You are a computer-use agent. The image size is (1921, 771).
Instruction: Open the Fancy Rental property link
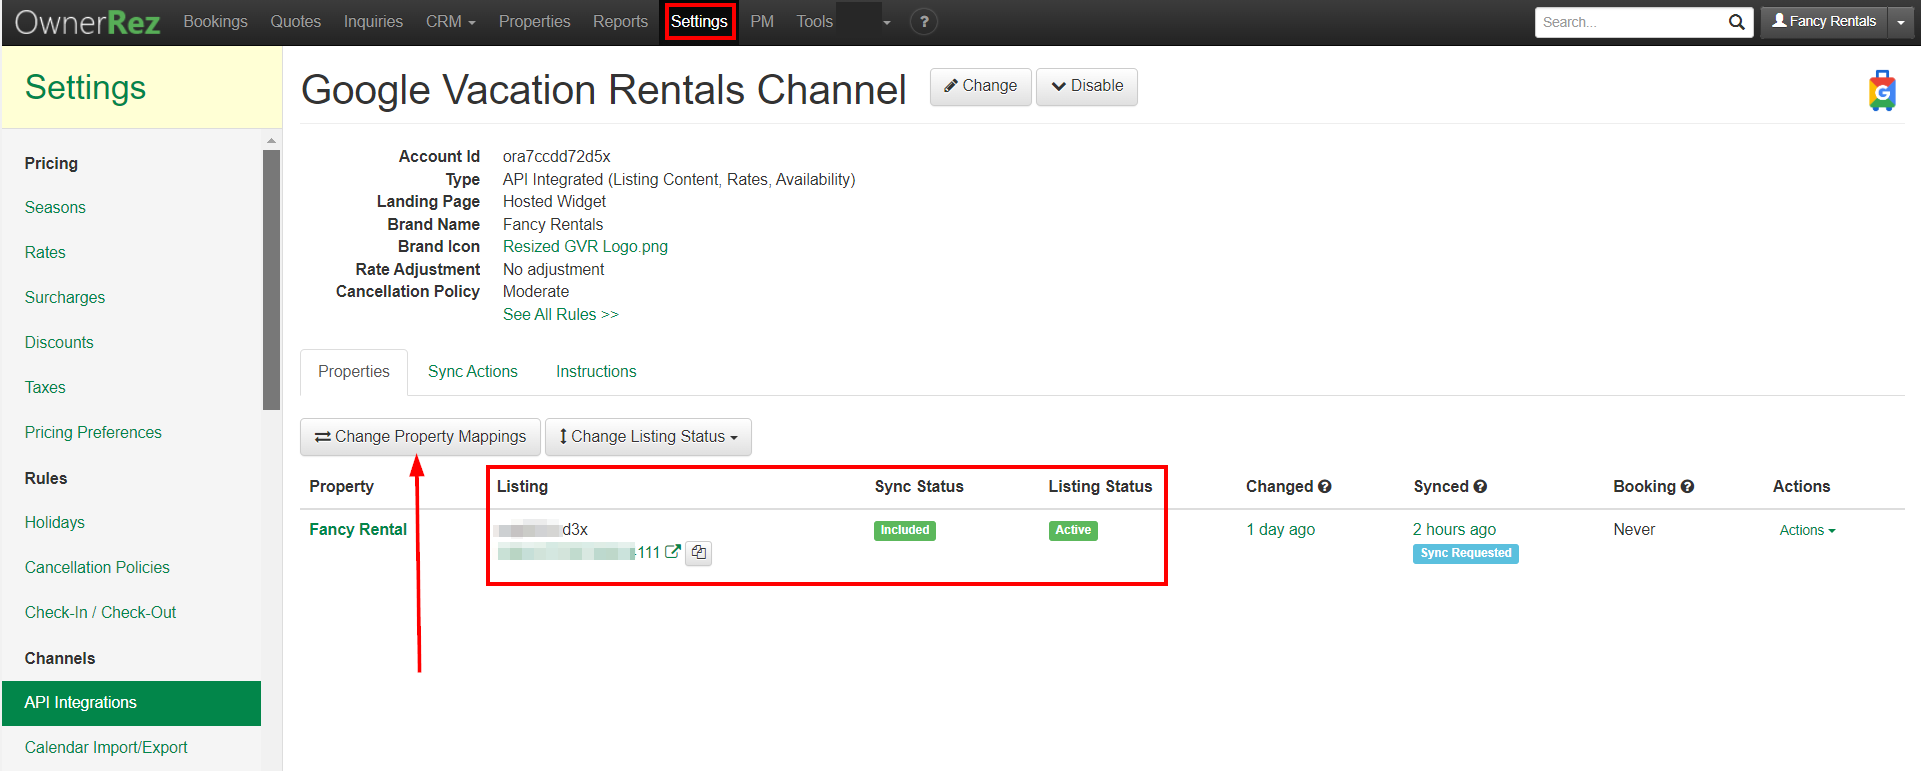tap(358, 530)
